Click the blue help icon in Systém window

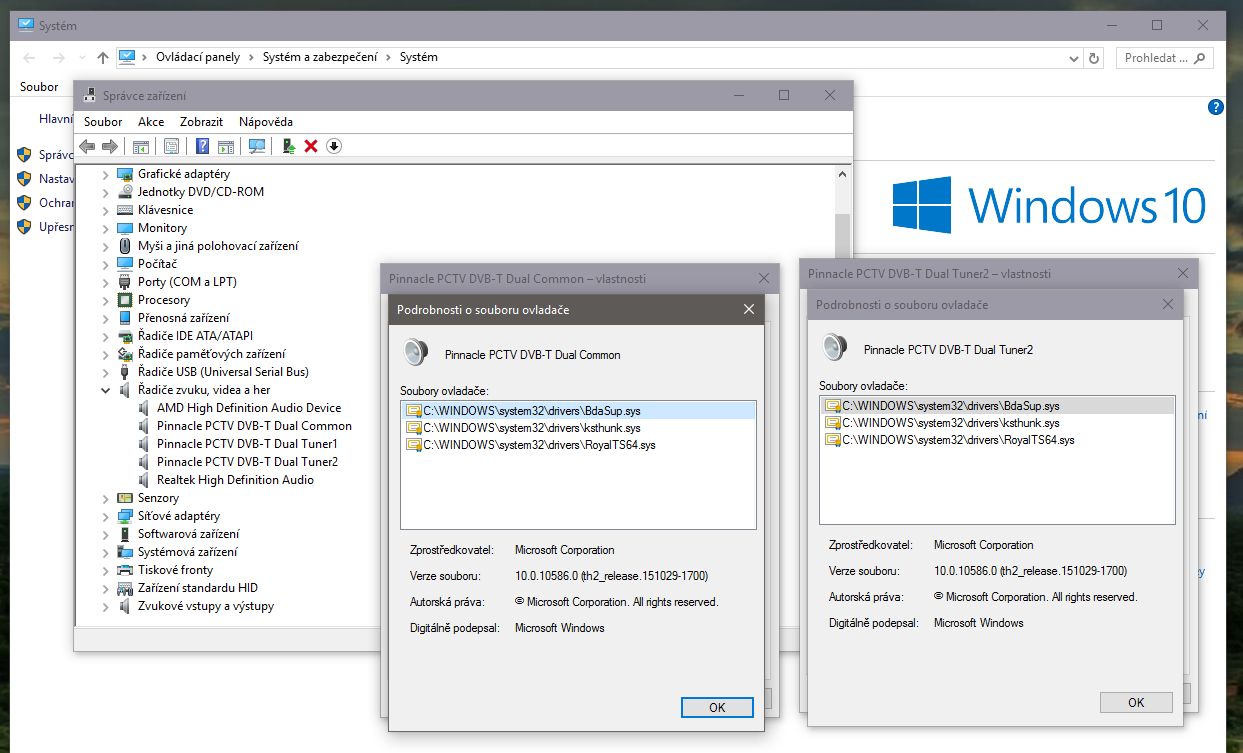1215,107
